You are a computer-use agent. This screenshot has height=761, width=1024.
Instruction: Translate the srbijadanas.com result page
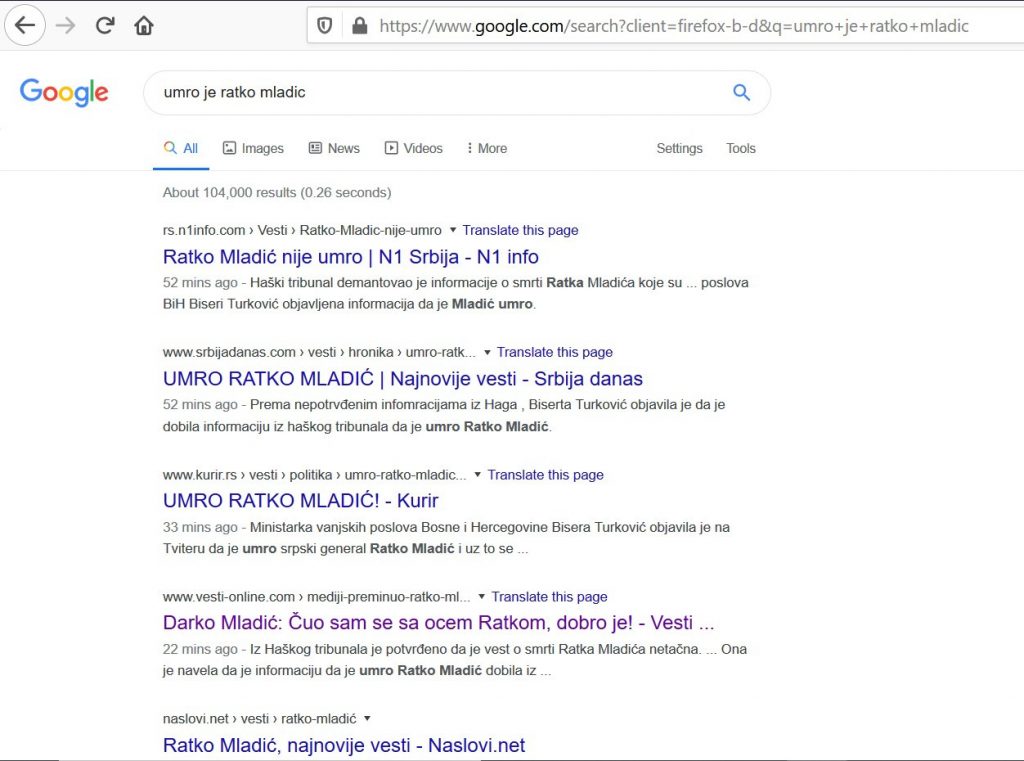[x=555, y=352]
